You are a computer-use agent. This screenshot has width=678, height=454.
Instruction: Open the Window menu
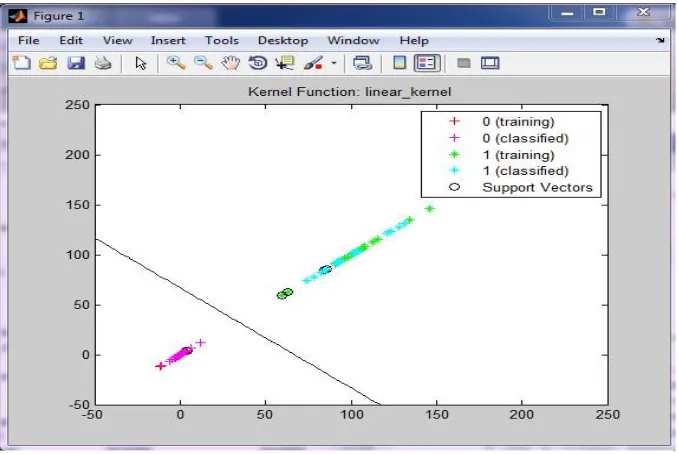coord(353,40)
